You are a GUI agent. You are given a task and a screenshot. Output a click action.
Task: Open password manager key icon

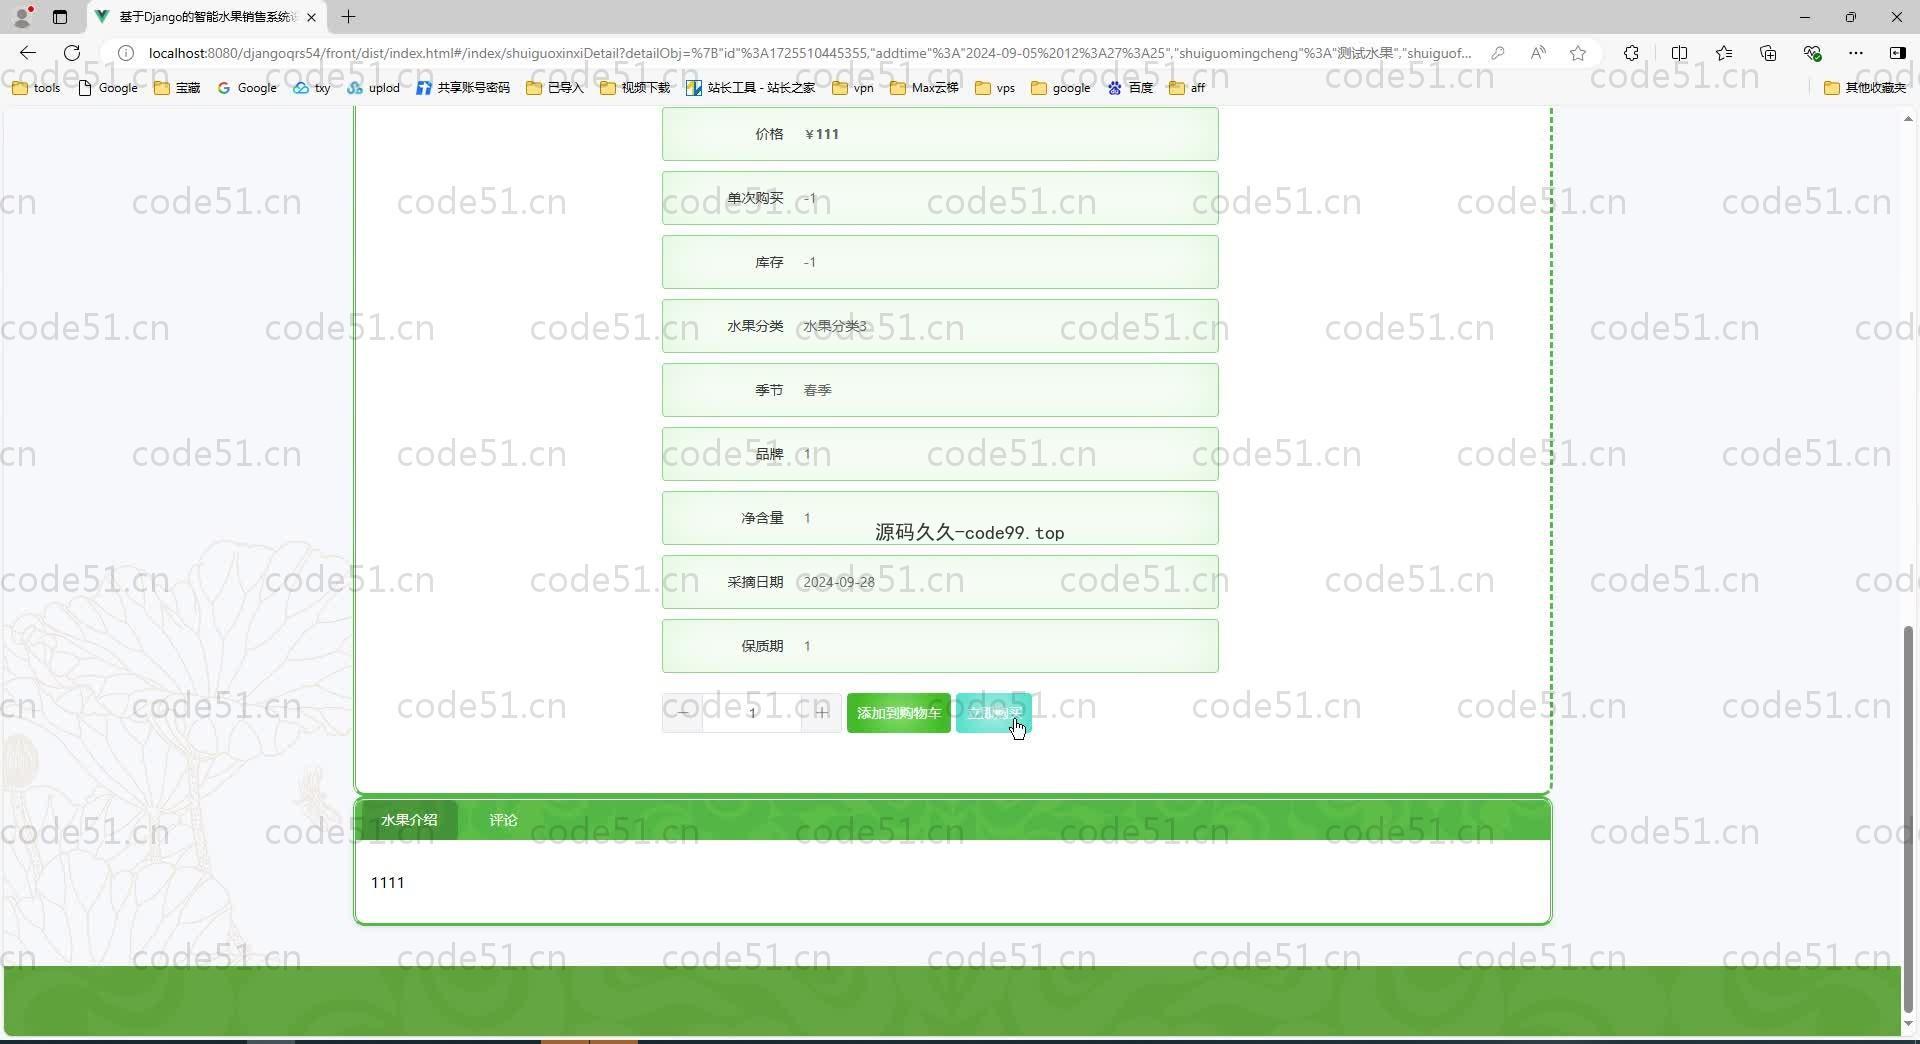click(x=1497, y=53)
